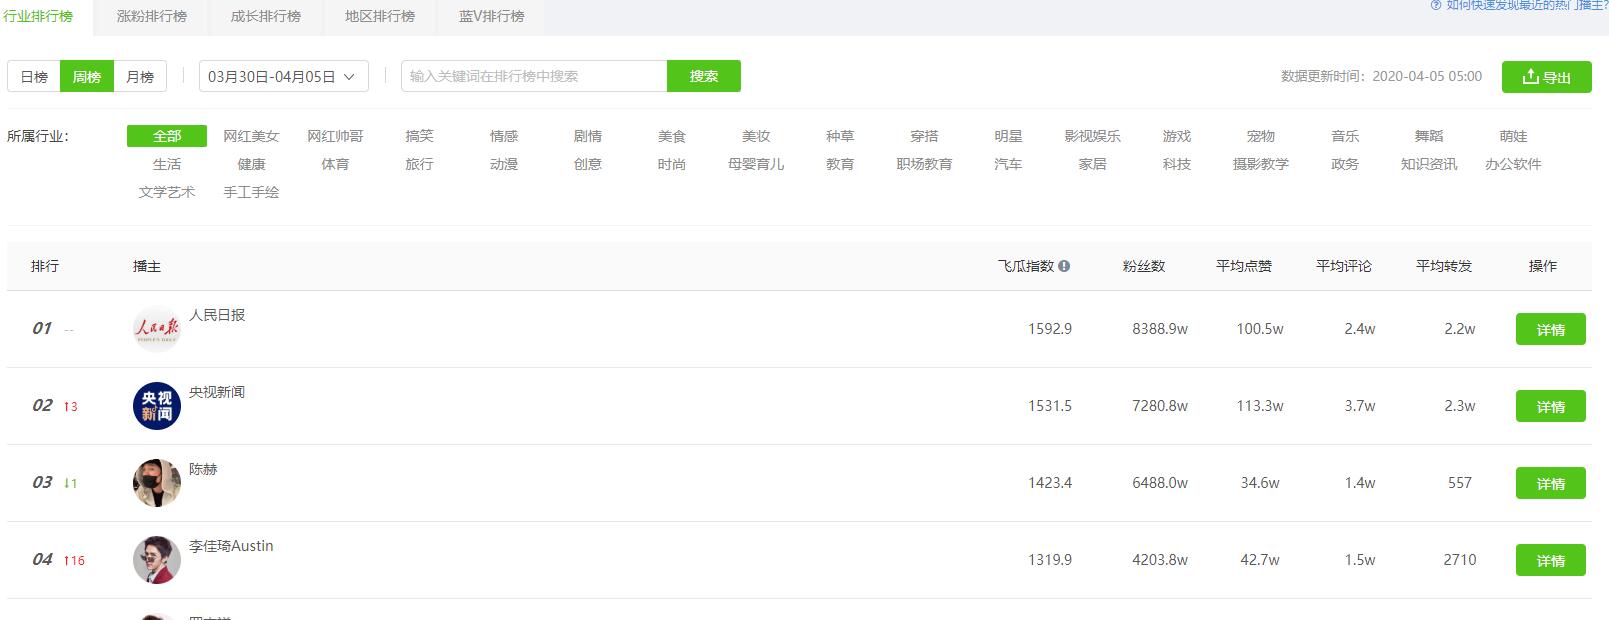Filter by 汽车 industry

(x=1008, y=164)
